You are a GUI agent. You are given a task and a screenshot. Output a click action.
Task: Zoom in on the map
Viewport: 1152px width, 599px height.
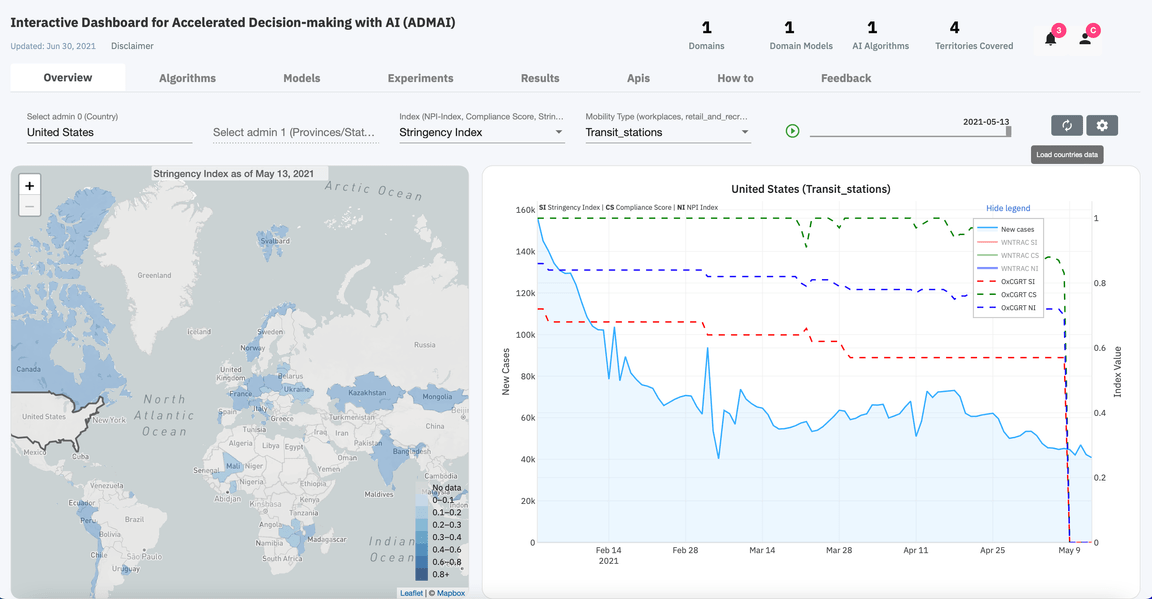click(30, 185)
